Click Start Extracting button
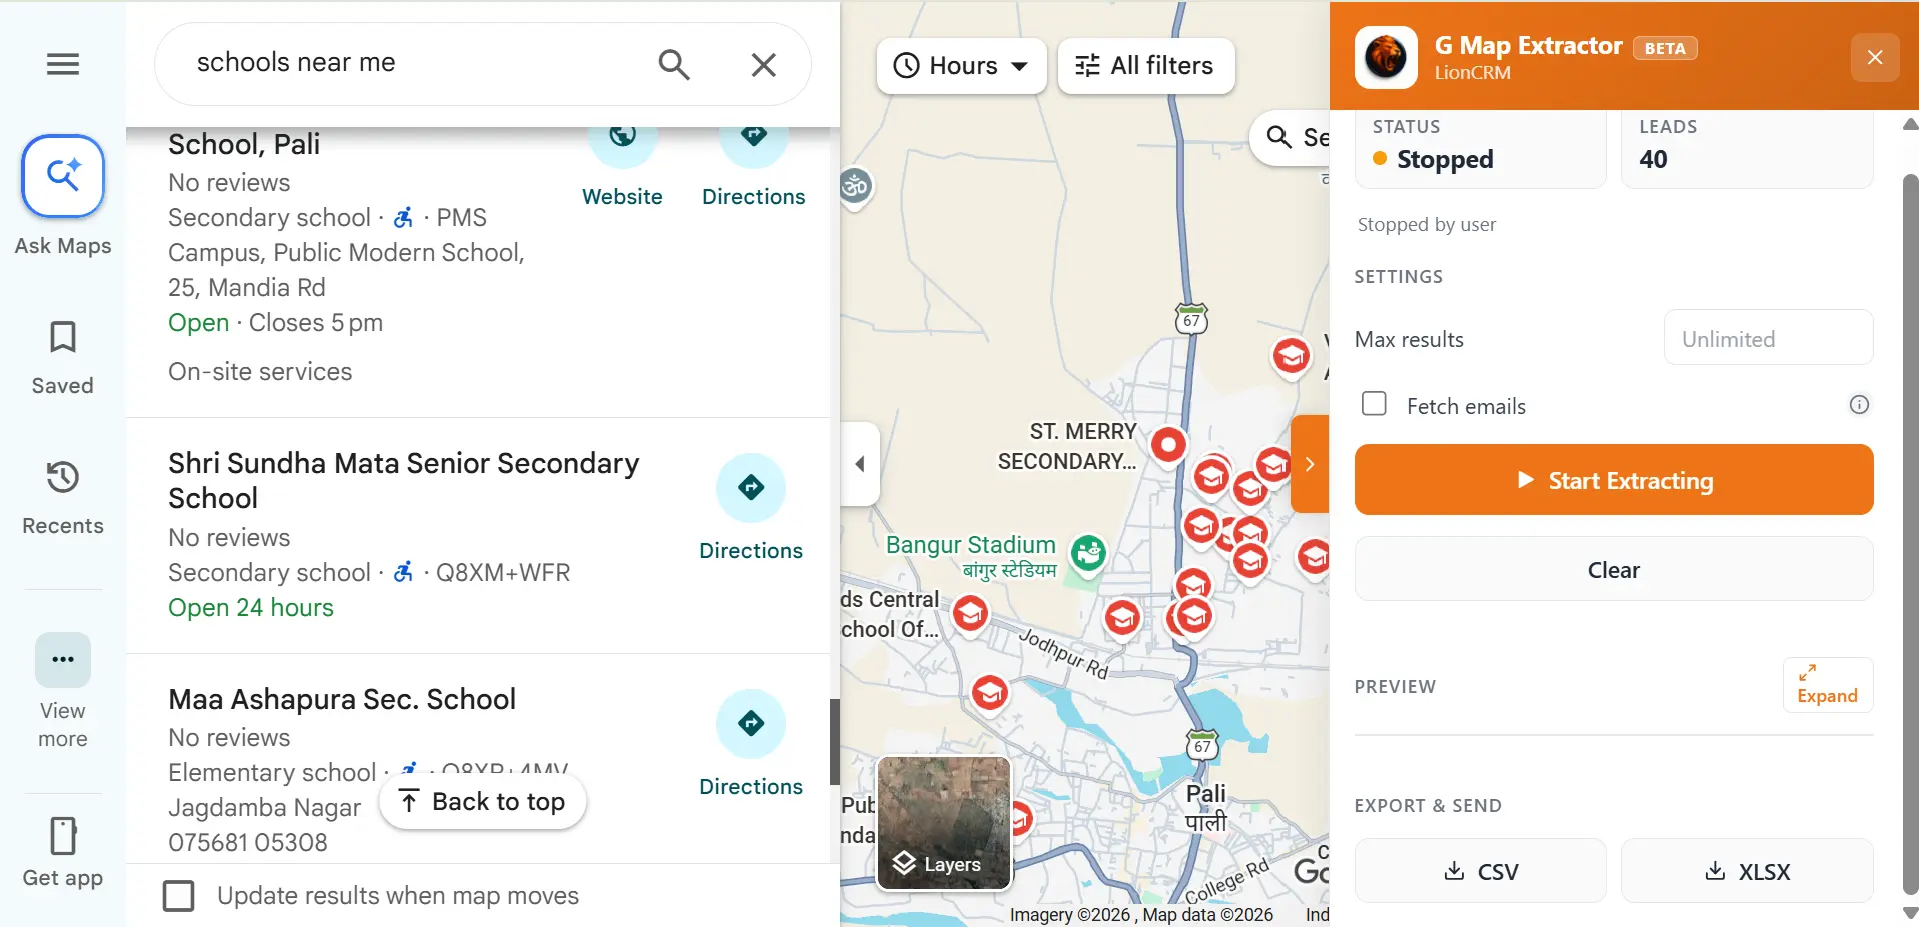This screenshot has height=927, width=1919. click(x=1614, y=480)
